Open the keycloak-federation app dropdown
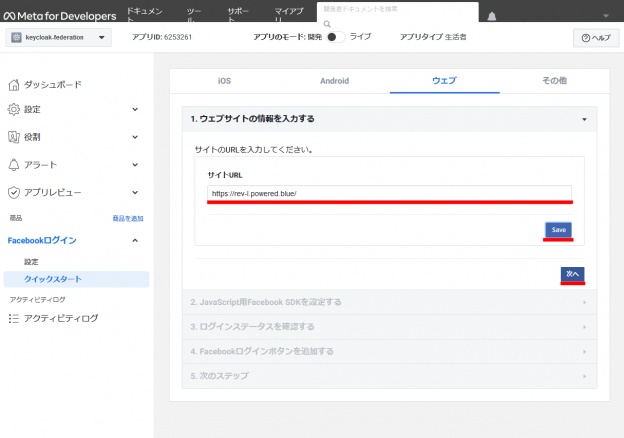This screenshot has height=438, width=624. point(58,37)
